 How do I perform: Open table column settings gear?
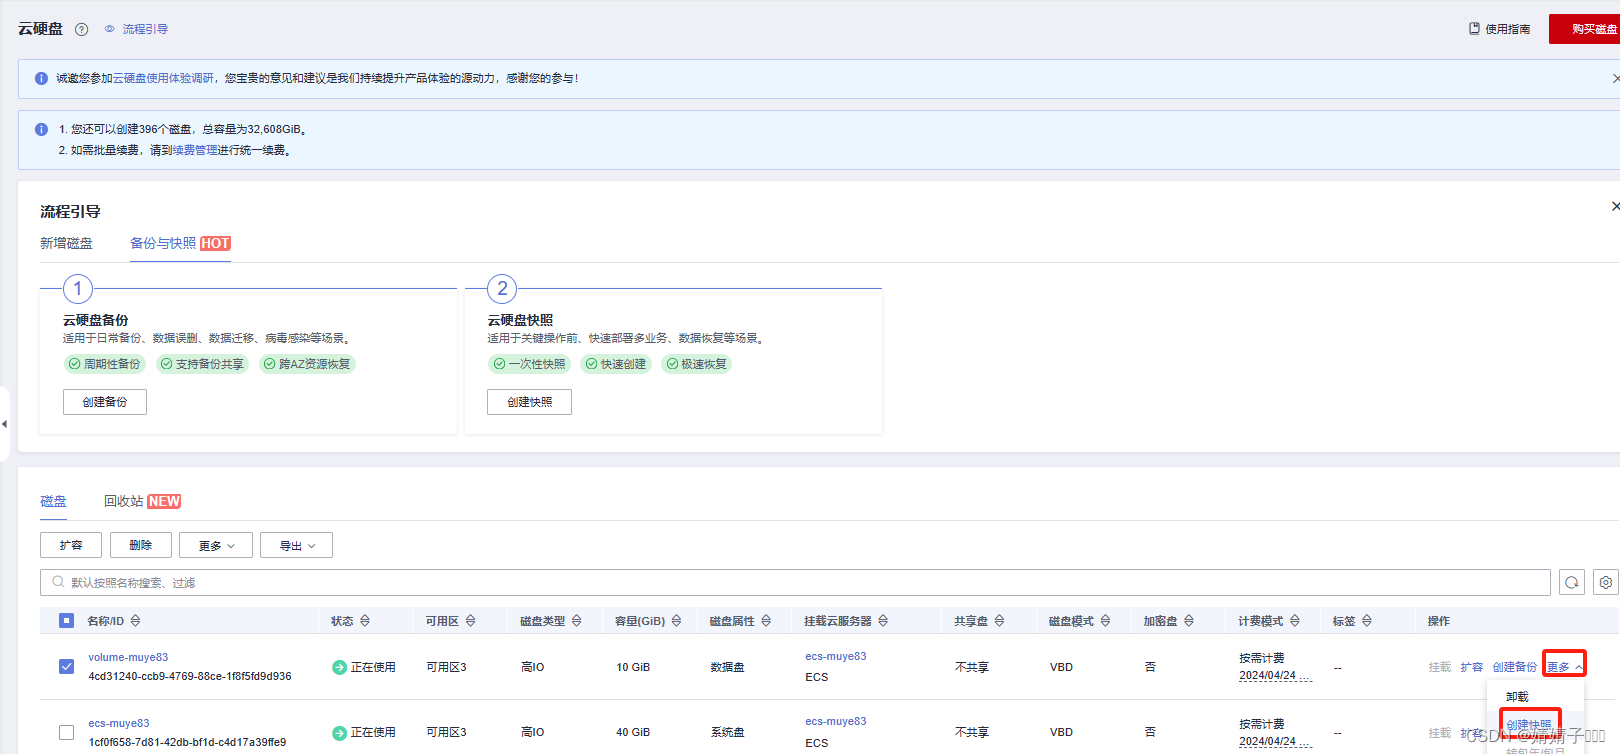point(1606,582)
